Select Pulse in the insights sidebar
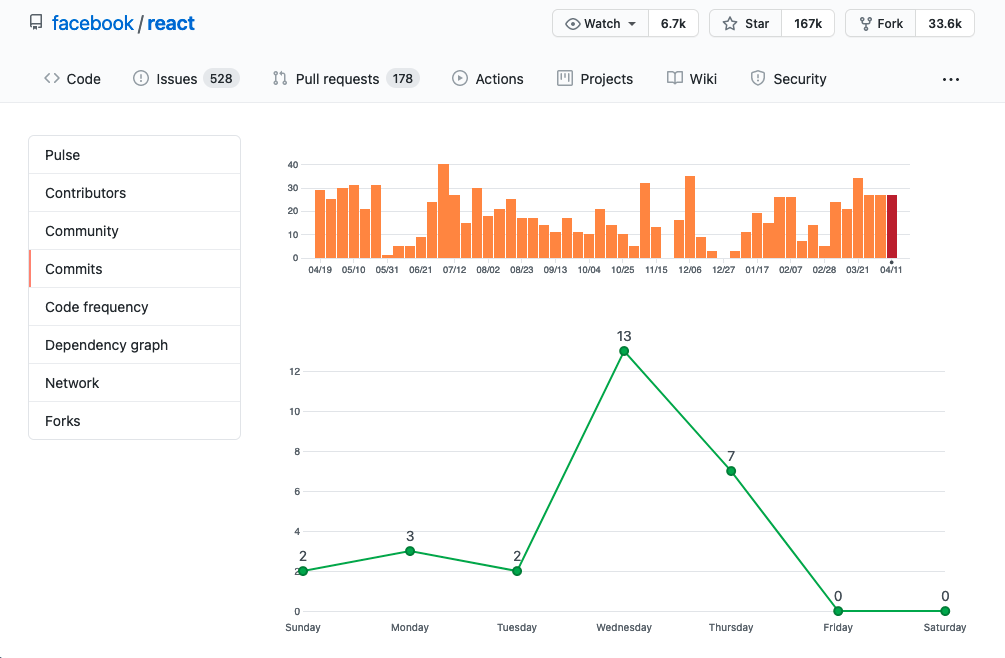Viewport: 1005px width, 658px height. click(135, 155)
